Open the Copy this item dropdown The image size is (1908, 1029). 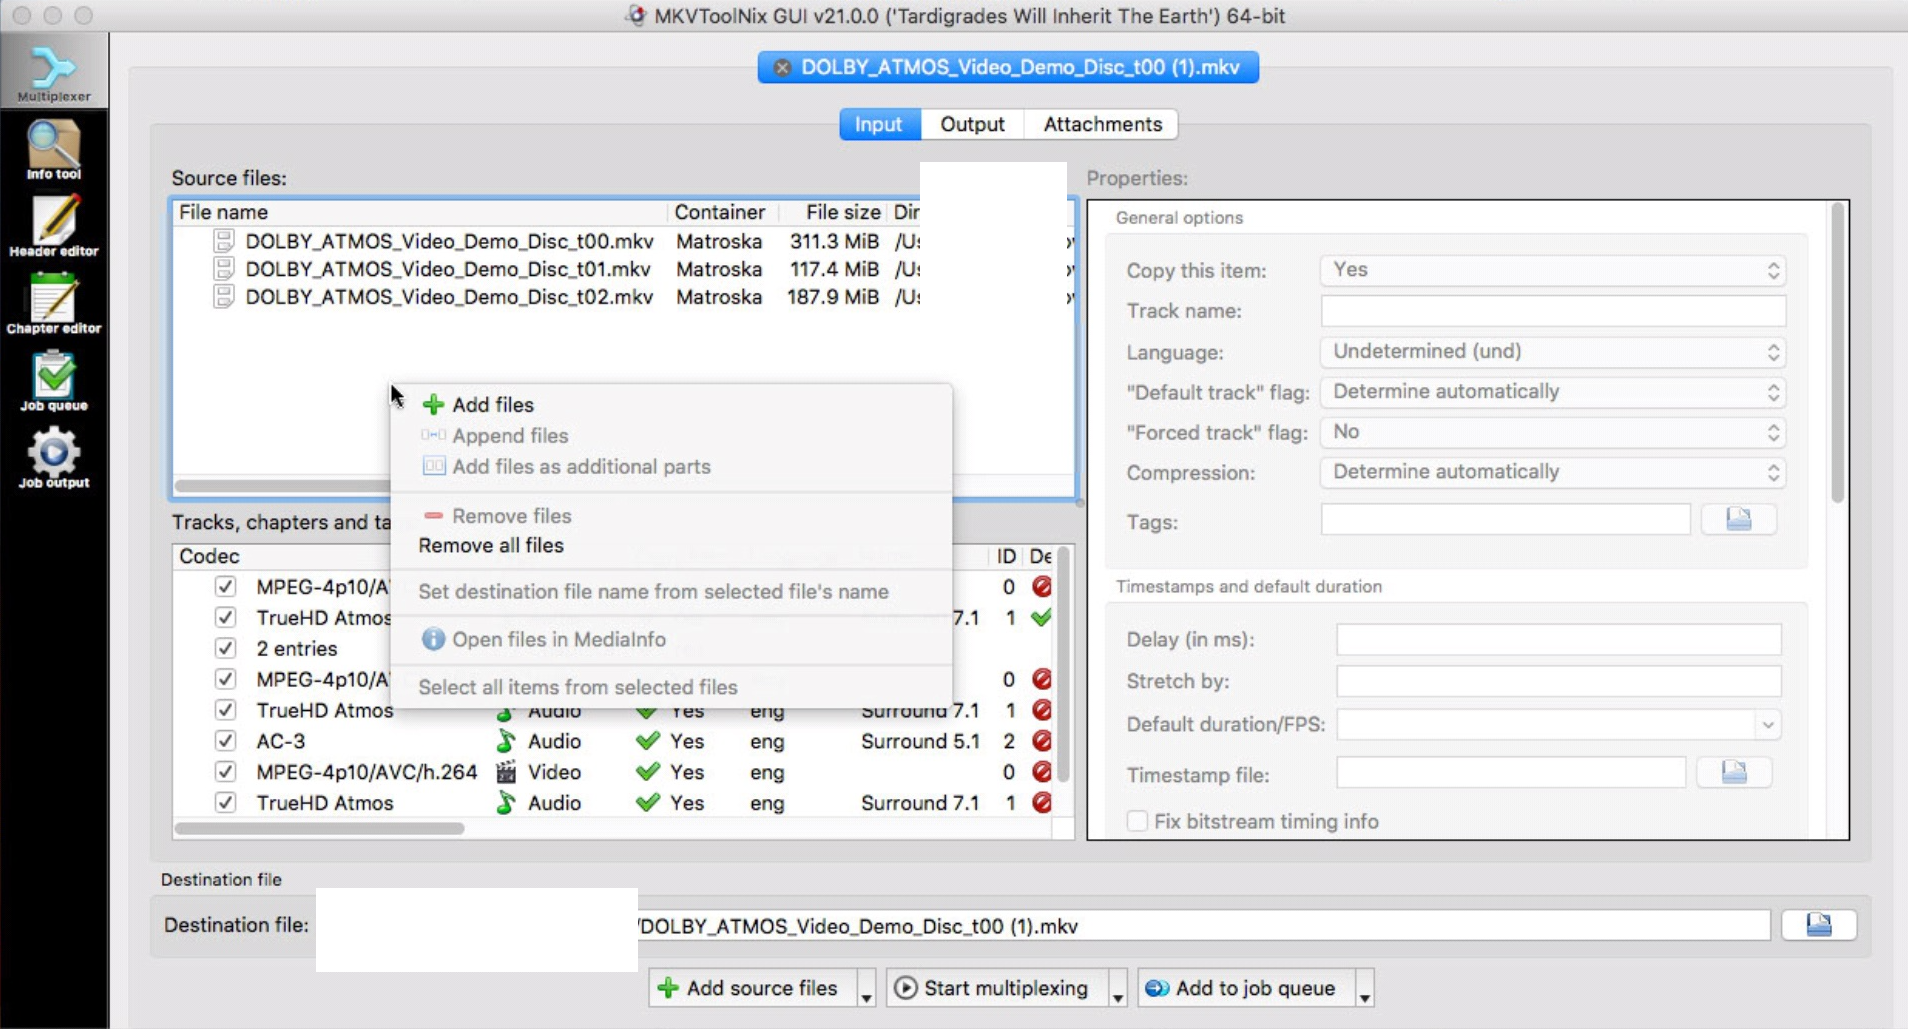tap(1553, 270)
